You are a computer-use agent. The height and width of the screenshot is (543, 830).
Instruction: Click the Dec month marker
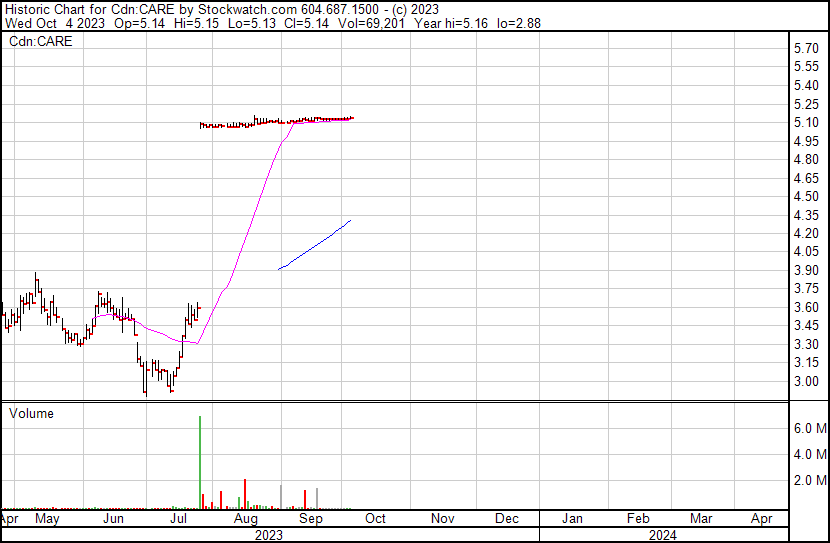click(507, 519)
